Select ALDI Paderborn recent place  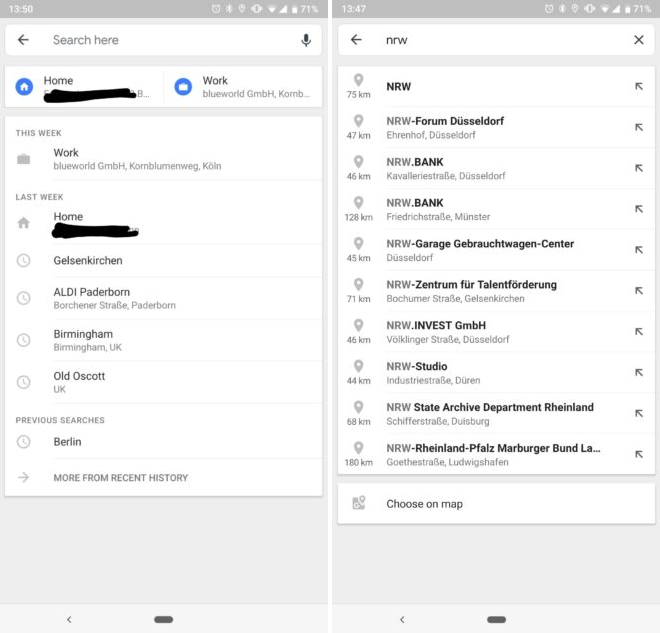tap(163, 298)
